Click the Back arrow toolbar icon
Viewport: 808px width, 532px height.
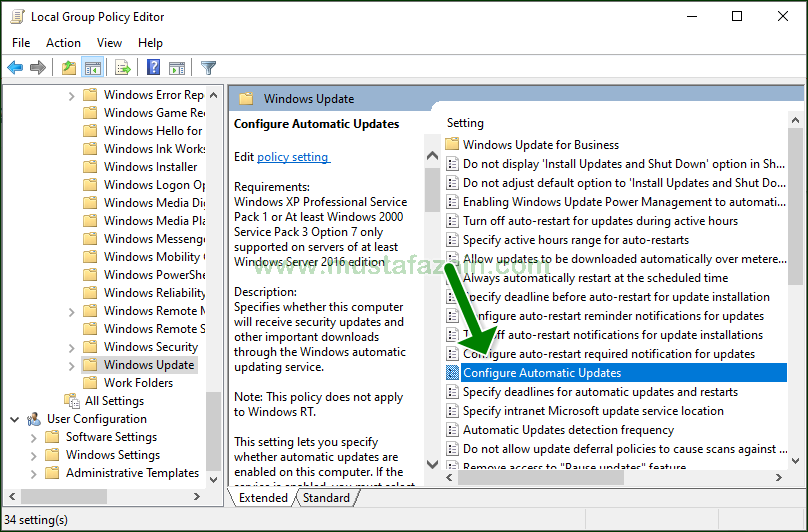[x=15, y=67]
